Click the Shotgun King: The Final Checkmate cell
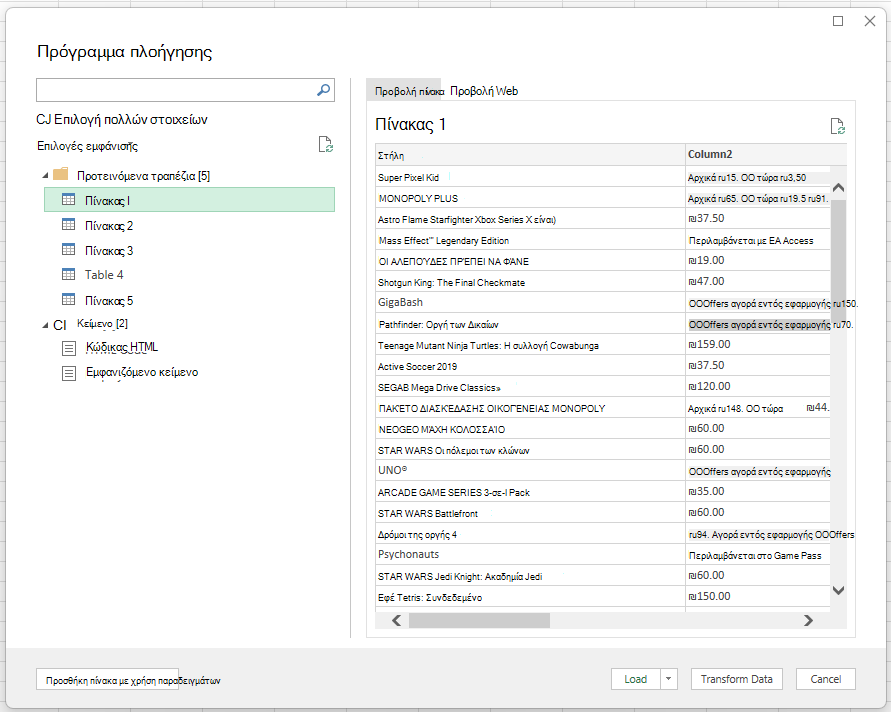Viewport: 891px width, 712px height. 530,282
